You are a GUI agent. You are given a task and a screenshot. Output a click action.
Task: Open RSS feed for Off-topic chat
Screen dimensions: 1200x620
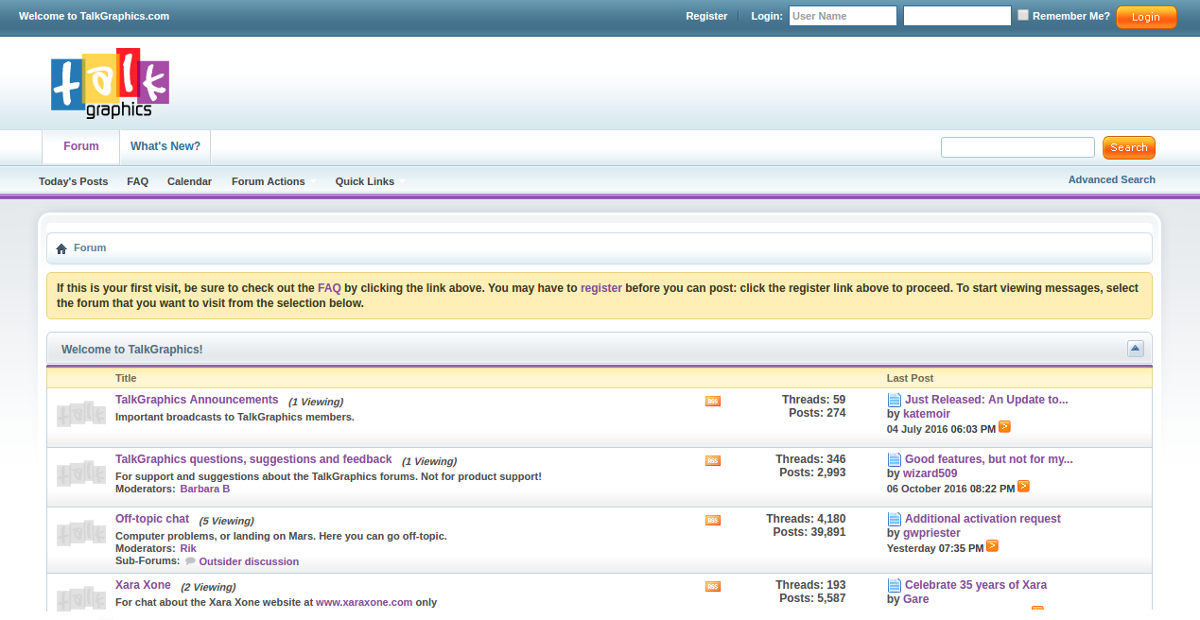(x=712, y=520)
